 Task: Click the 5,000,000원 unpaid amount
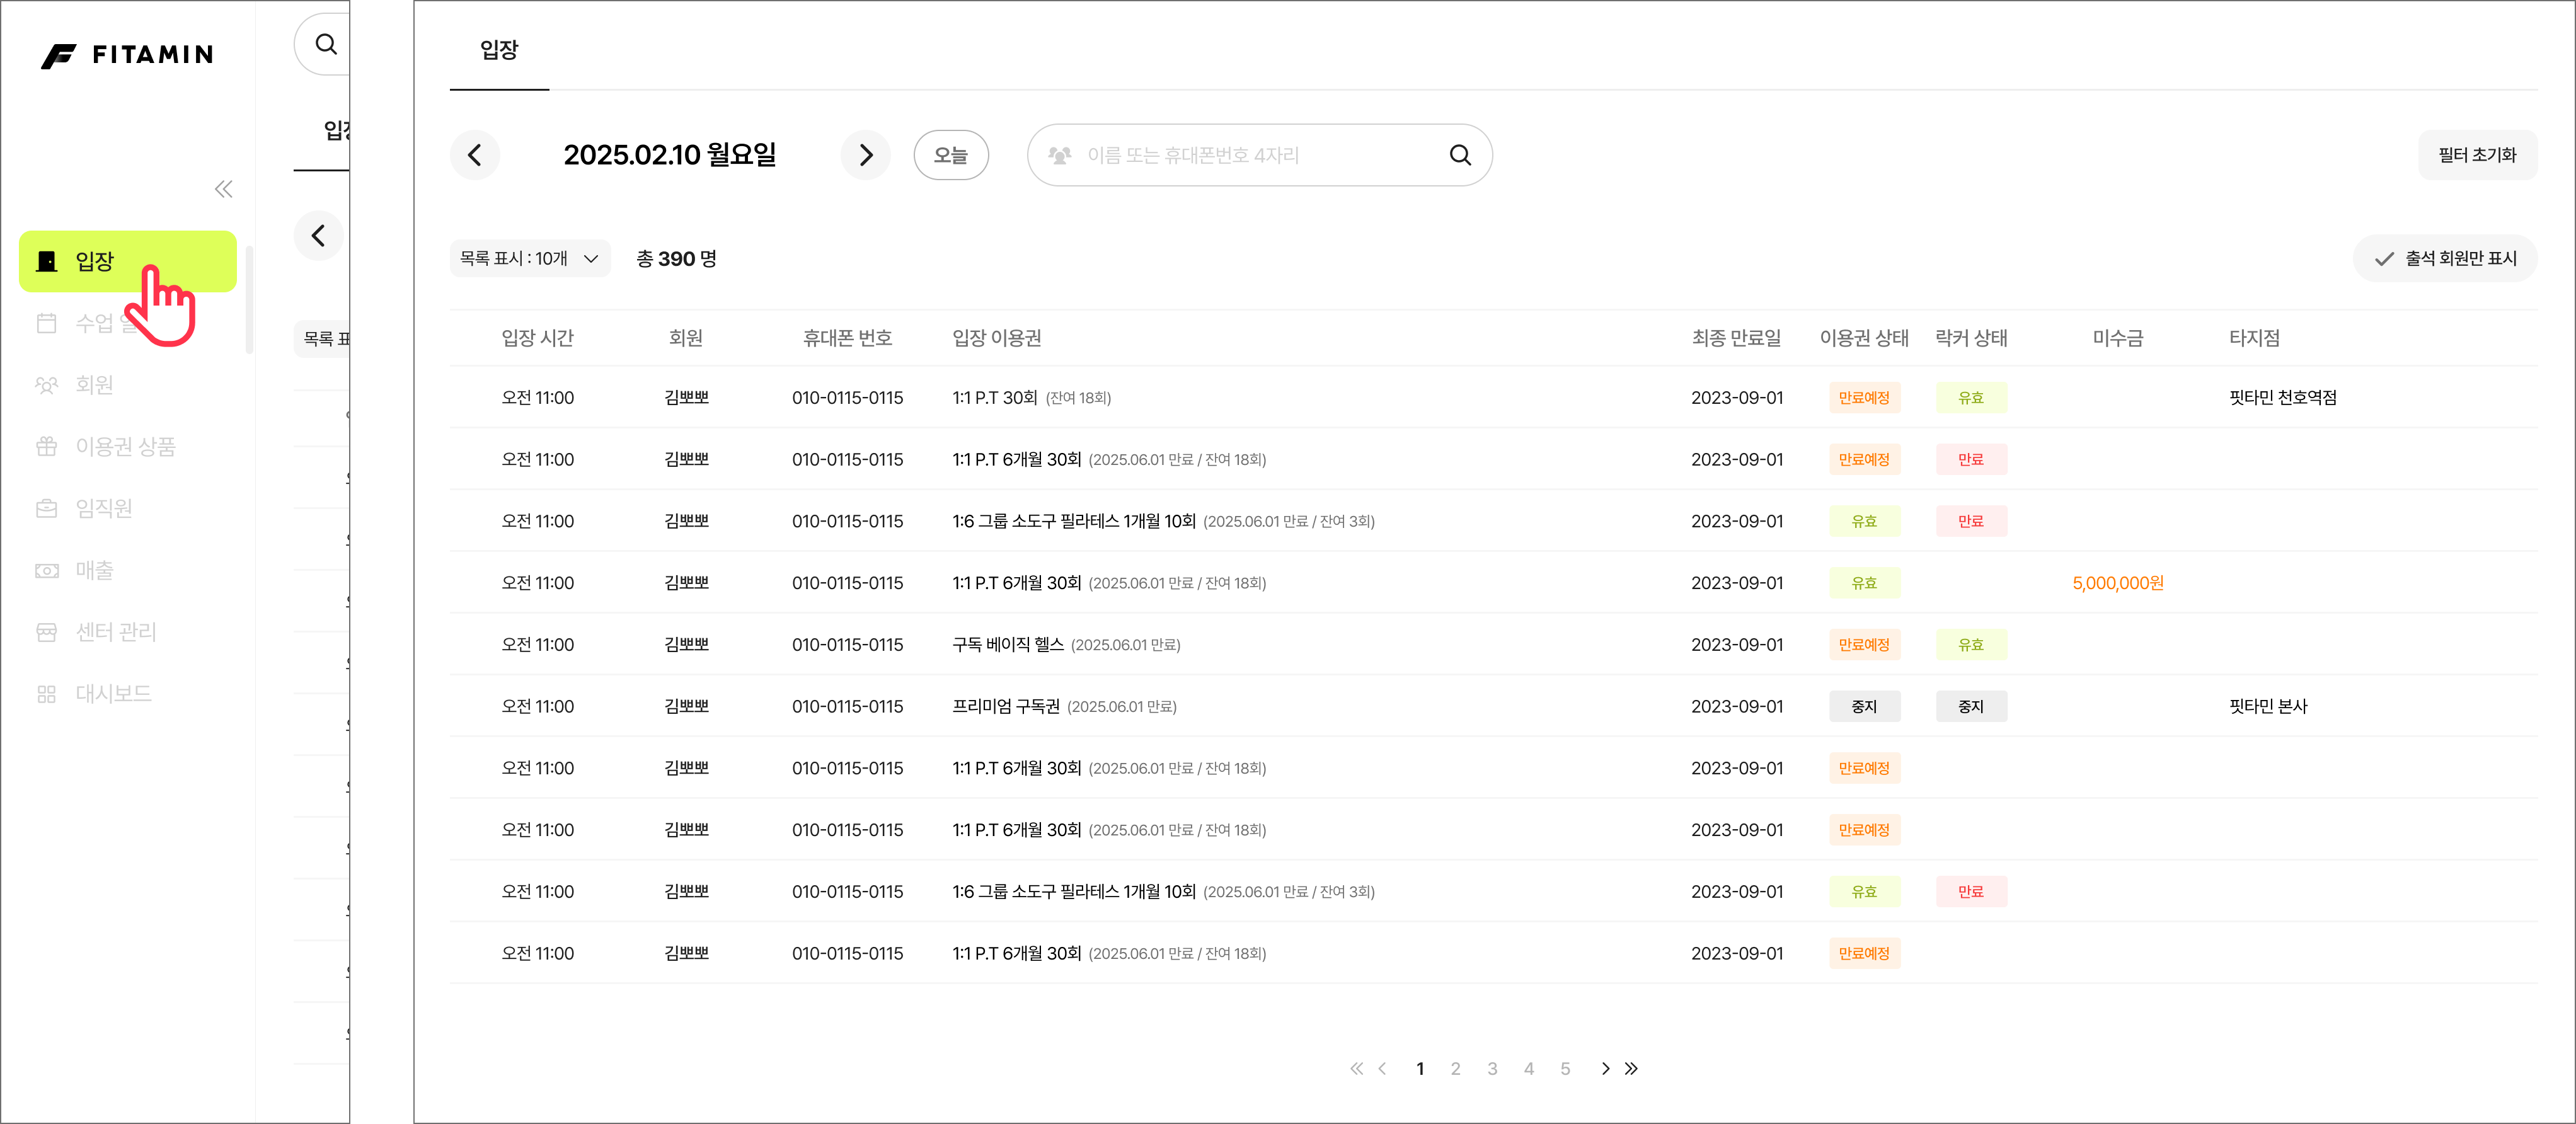(x=2117, y=583)
